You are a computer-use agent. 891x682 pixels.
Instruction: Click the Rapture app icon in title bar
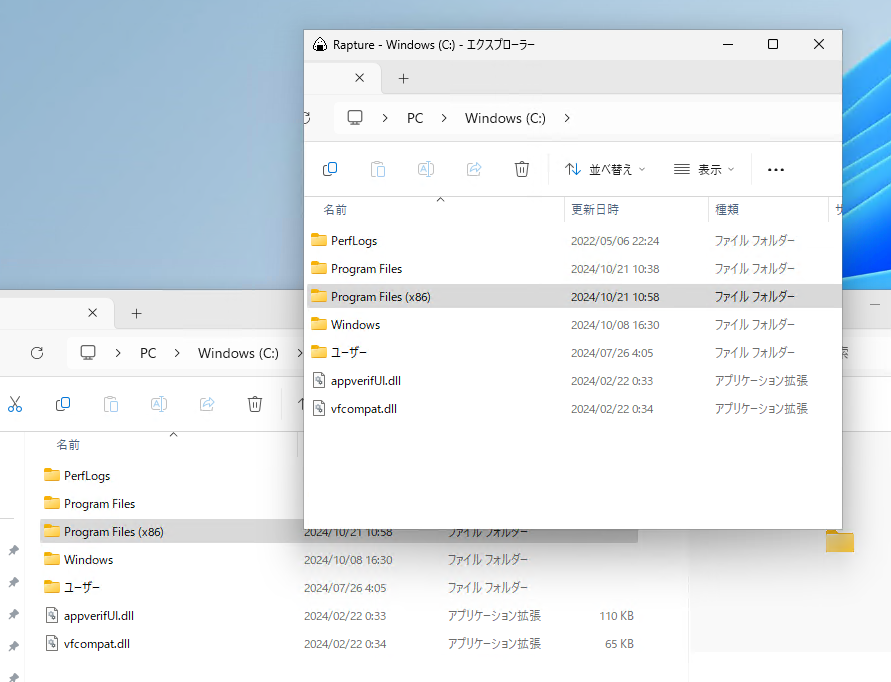[320, 44]
